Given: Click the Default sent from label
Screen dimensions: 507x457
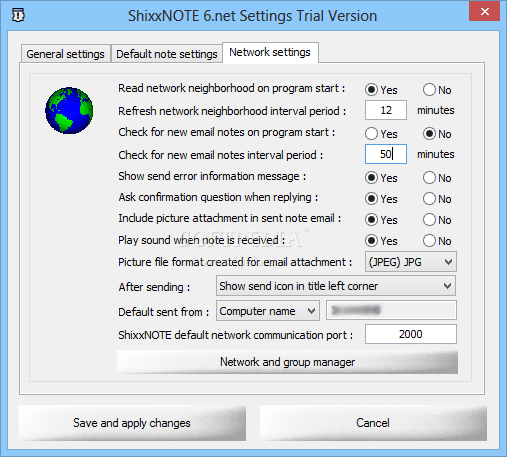Looking at the screenshot, I should pos(164,312).
